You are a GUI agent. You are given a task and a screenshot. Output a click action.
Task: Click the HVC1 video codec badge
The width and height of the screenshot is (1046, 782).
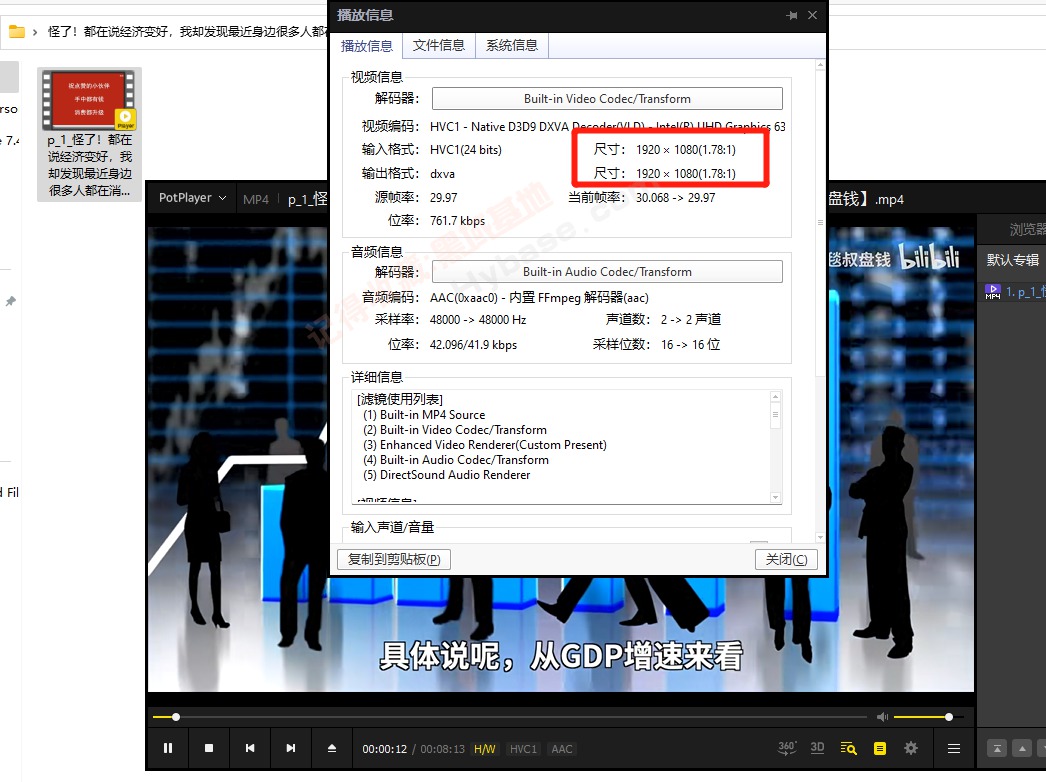(524, 749)
